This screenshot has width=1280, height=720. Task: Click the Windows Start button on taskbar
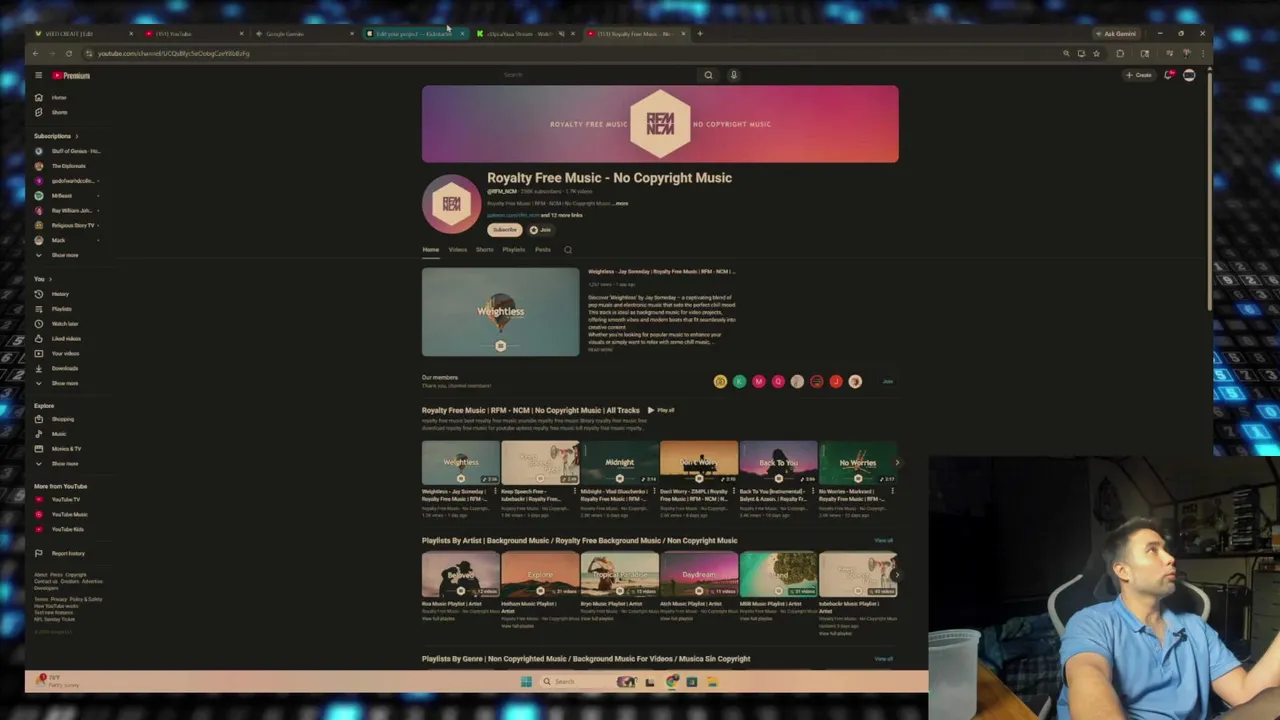526,682
